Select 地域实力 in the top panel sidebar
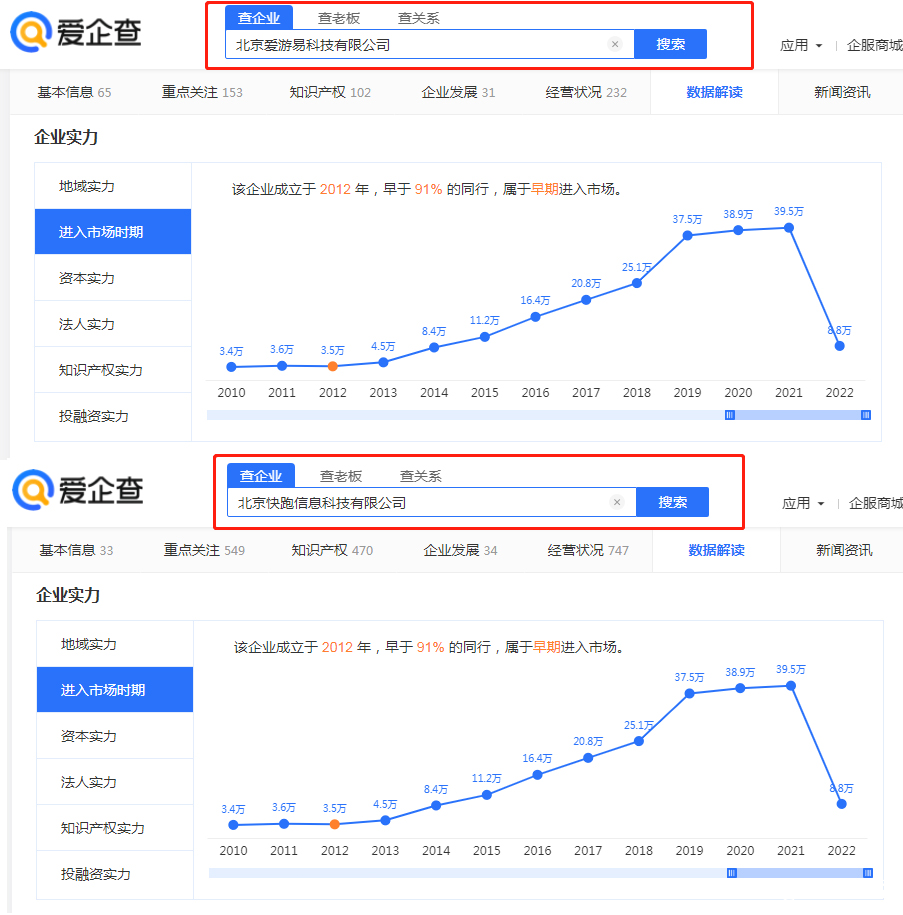 click(113, 186)
